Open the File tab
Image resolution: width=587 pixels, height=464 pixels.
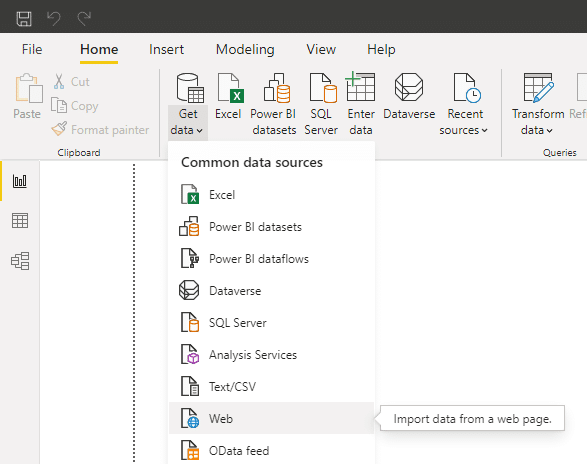(x=32, y=49)
